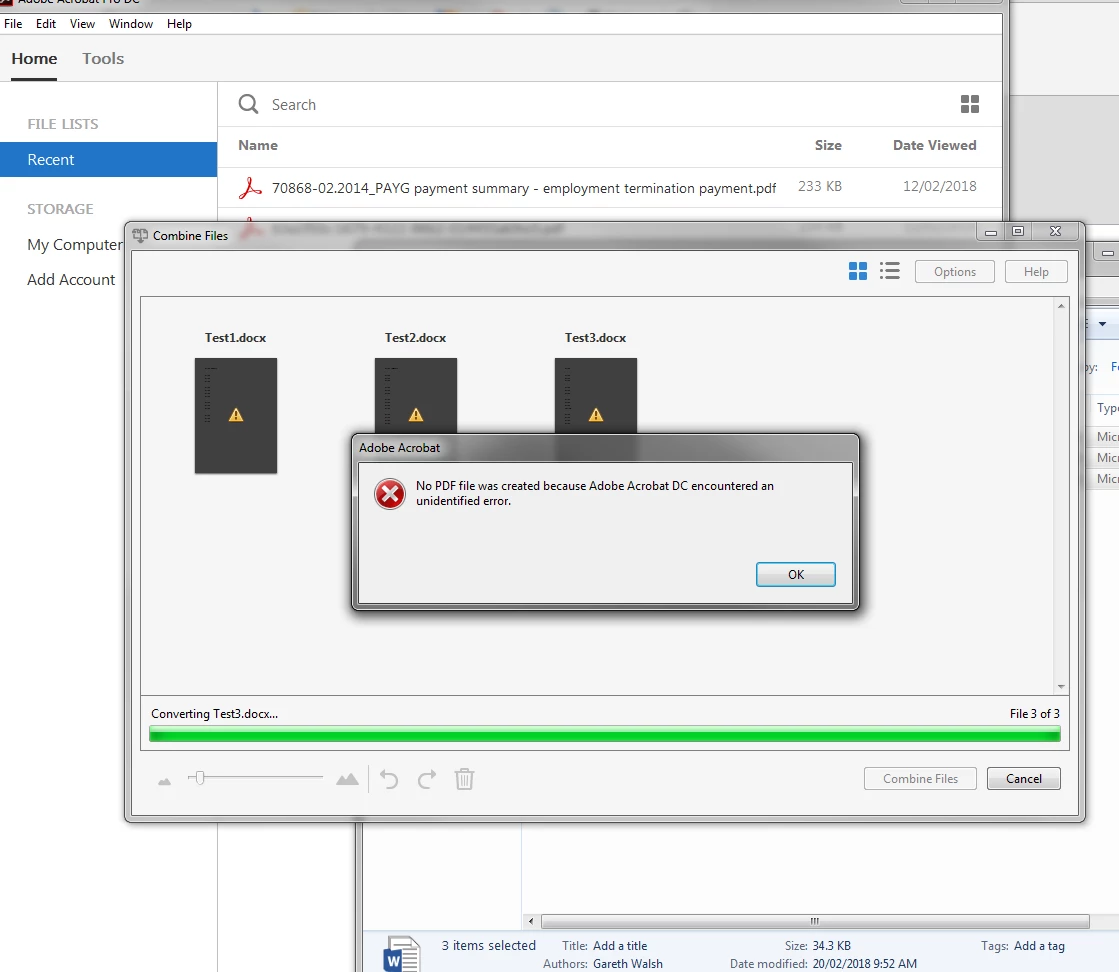This screenshot has width=1119, height=972.
Task: Click Add a title in Explorer details
Action: tap(619, 946)
